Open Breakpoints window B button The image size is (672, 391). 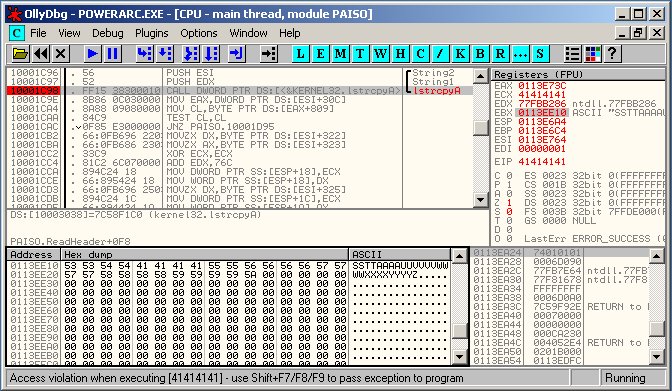(x=480, y=54)
